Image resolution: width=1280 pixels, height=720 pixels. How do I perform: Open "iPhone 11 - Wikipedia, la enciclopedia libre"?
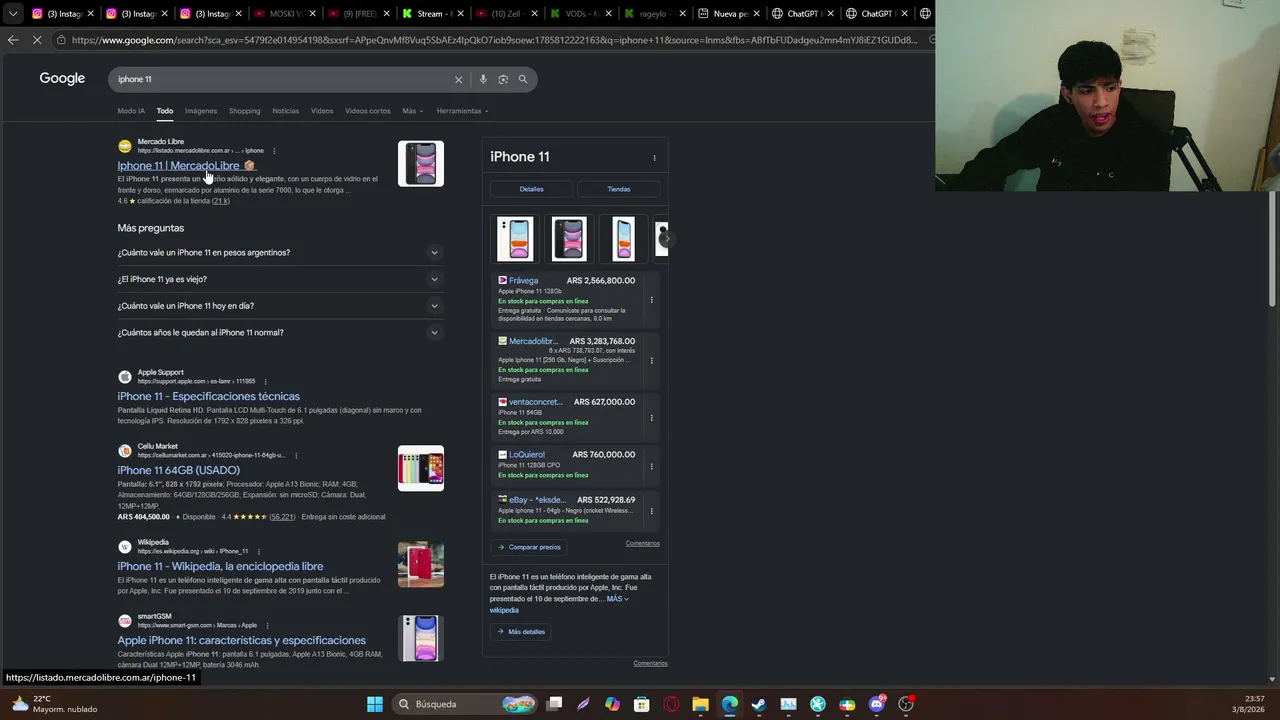tap(220, 566)
